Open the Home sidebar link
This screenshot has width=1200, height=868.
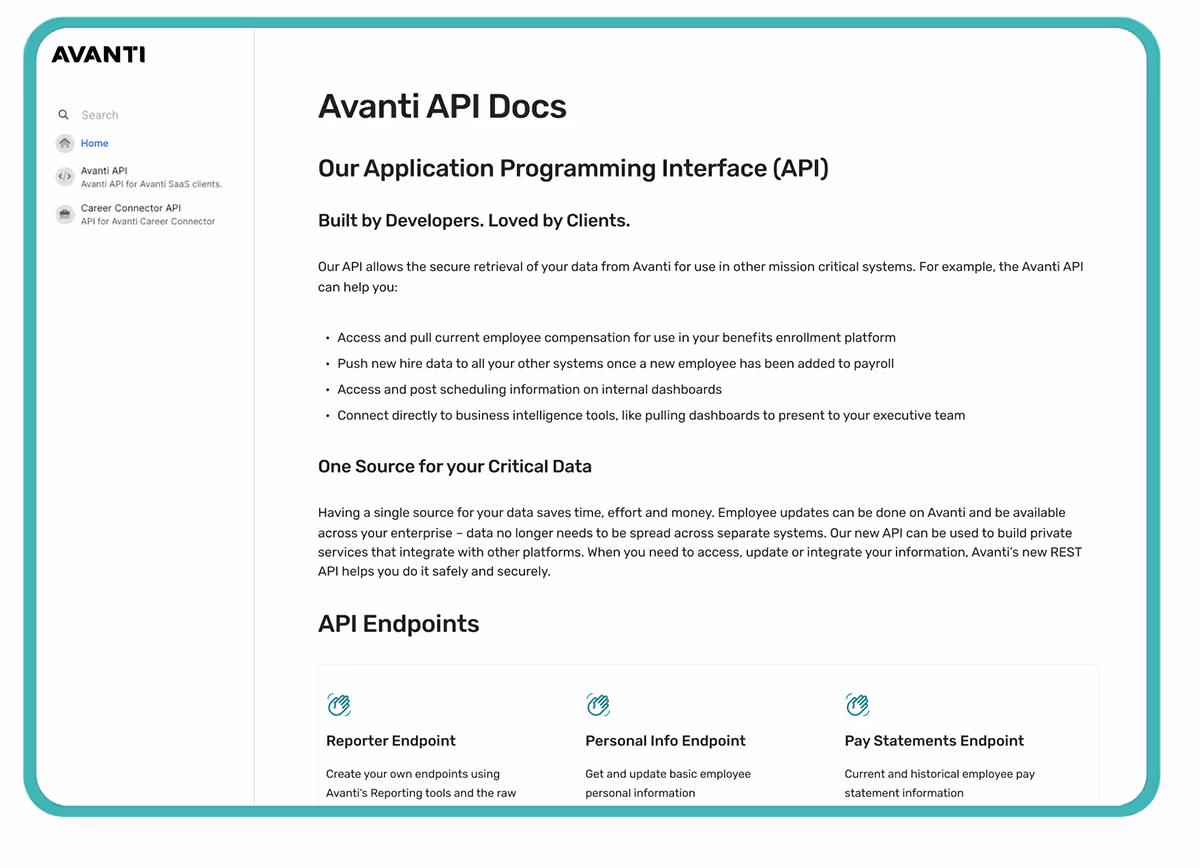(95, 143)
